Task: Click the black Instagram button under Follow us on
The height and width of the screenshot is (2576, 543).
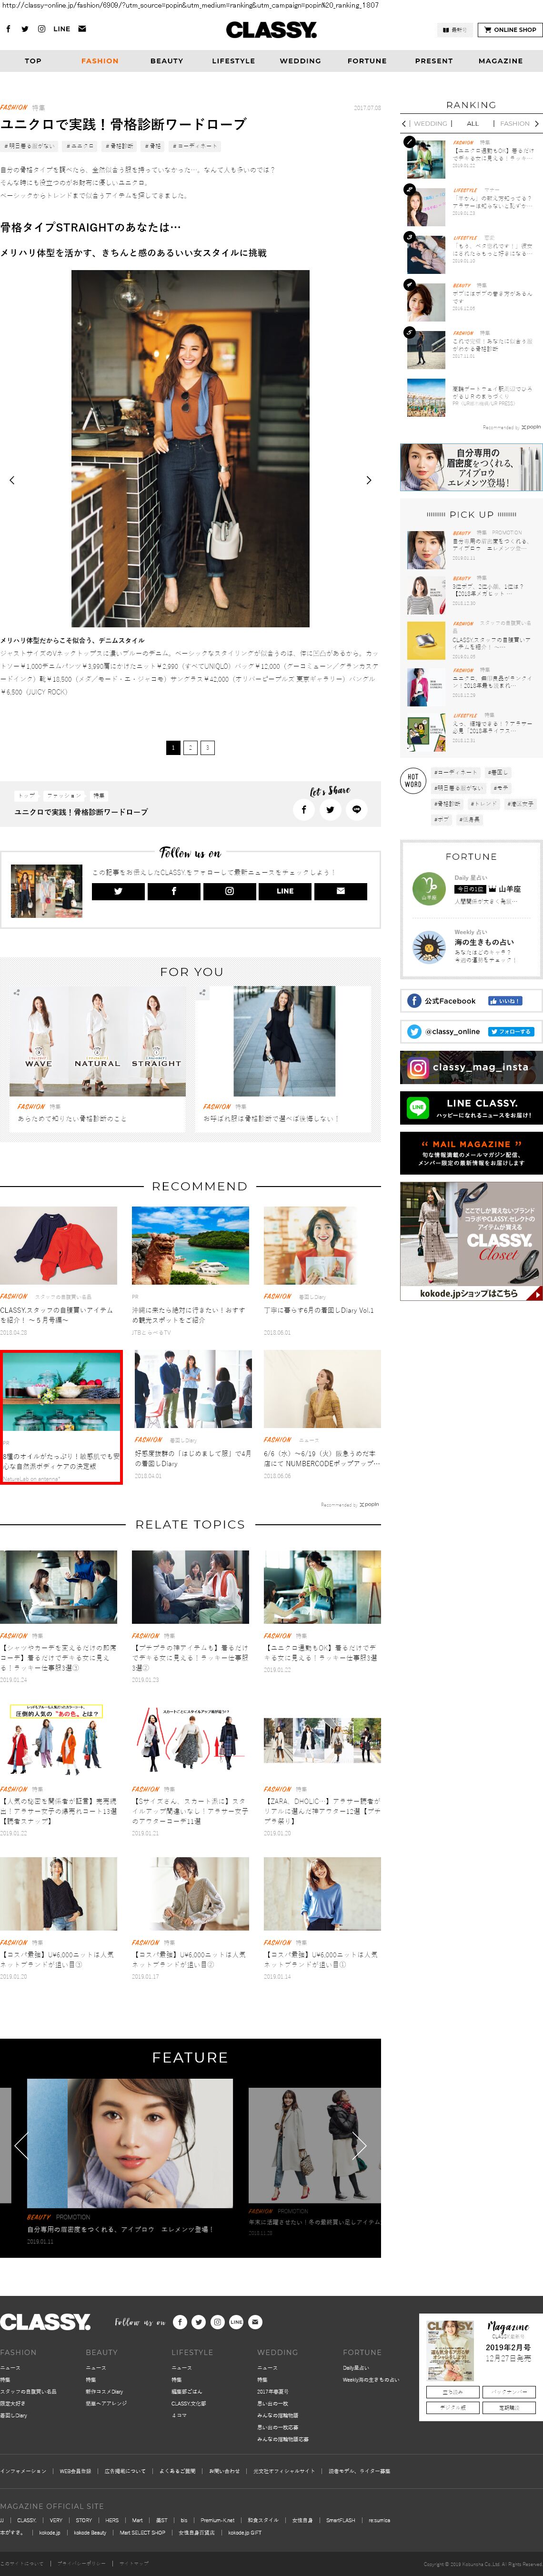Action: pyautogui.click(x=229, y=891)
